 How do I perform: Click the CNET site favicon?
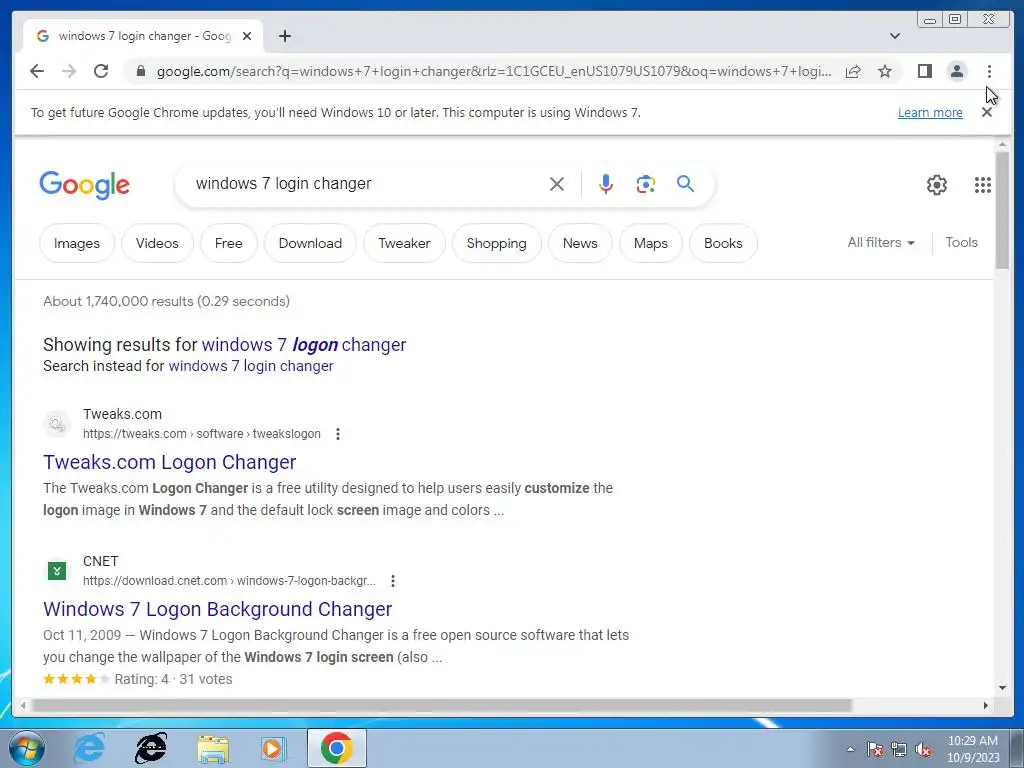(57, 571)
